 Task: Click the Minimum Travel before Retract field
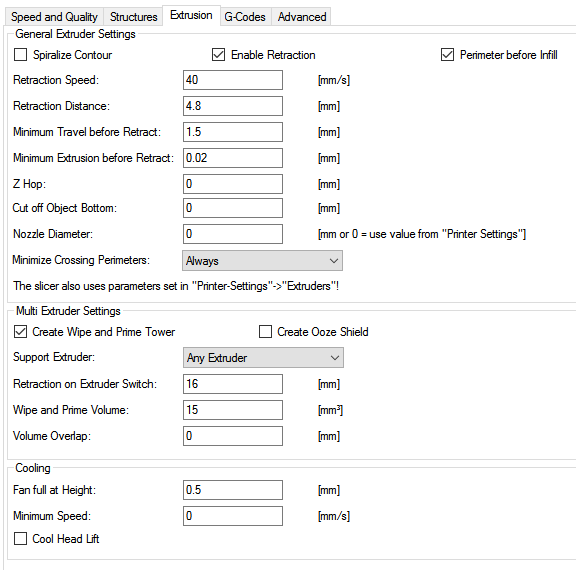point(233,132)
